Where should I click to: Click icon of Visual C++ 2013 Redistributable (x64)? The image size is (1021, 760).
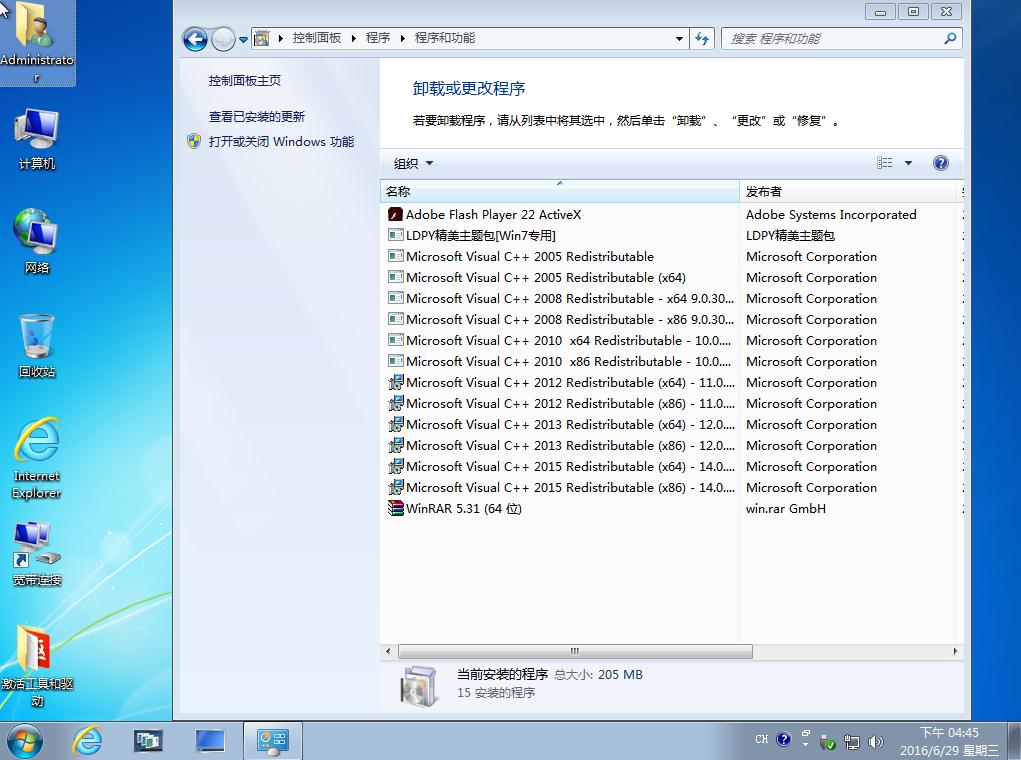click(x=395, y=425)
